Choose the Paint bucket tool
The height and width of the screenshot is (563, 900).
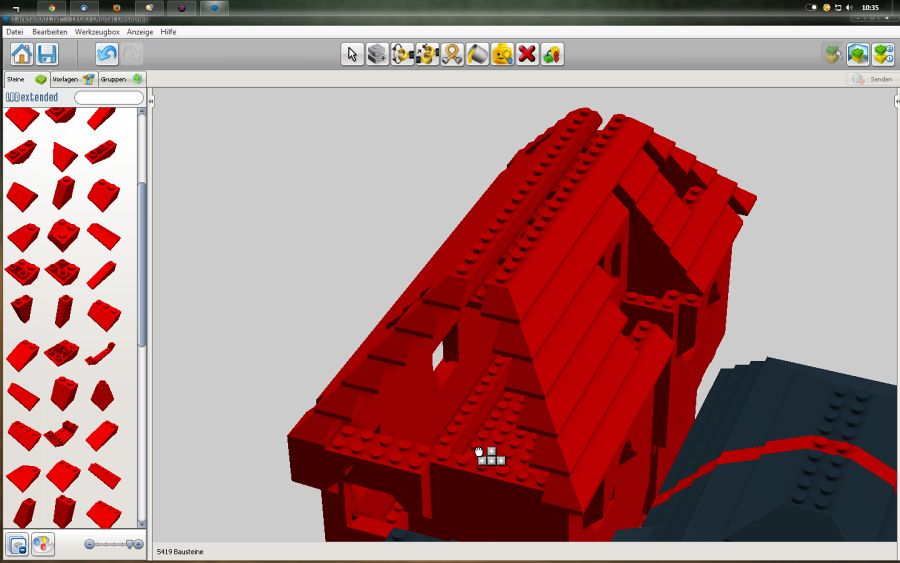tap(477, 54)
